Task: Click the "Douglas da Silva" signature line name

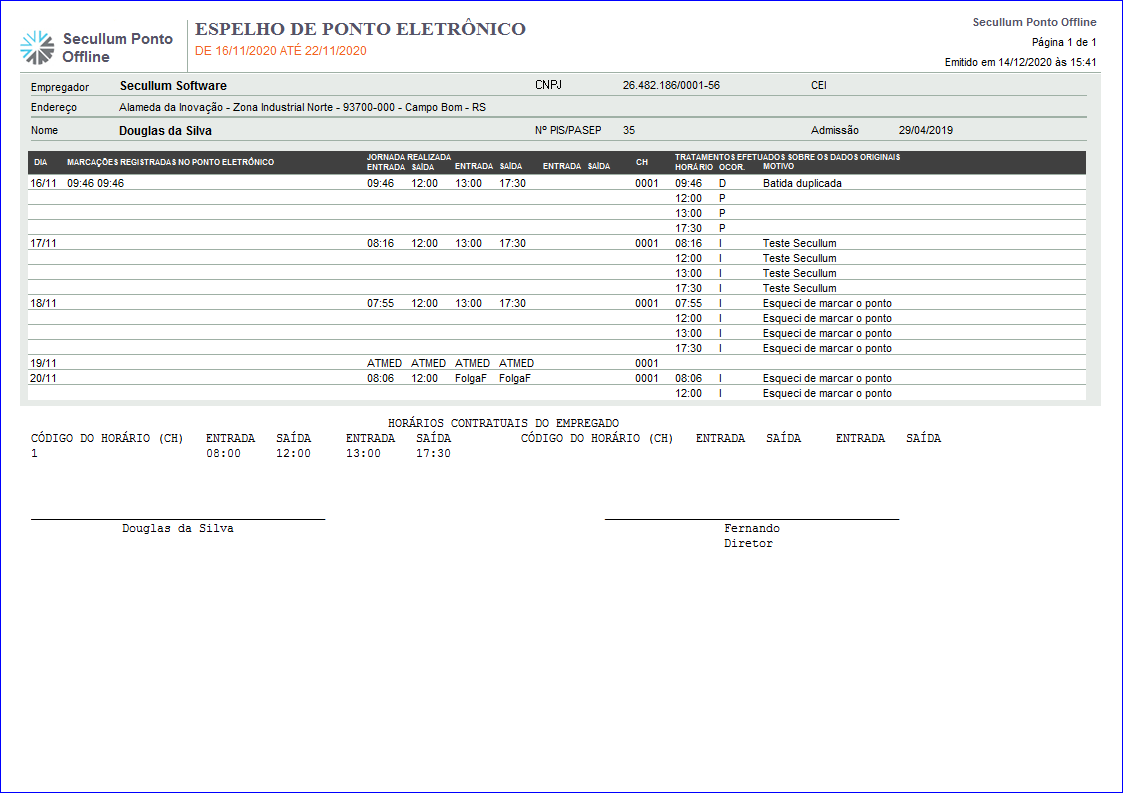Action: [x=177, y=528]
